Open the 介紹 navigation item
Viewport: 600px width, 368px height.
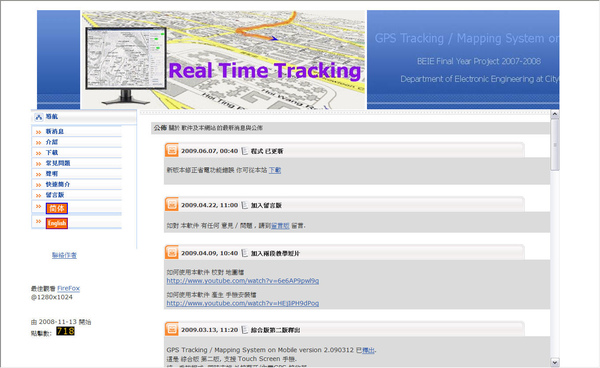(x=52, y=142)
